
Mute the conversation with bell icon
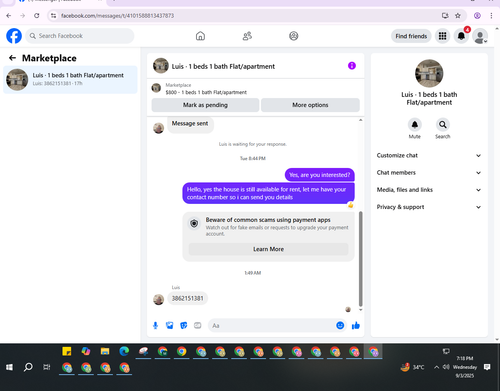tap(415, 125)
